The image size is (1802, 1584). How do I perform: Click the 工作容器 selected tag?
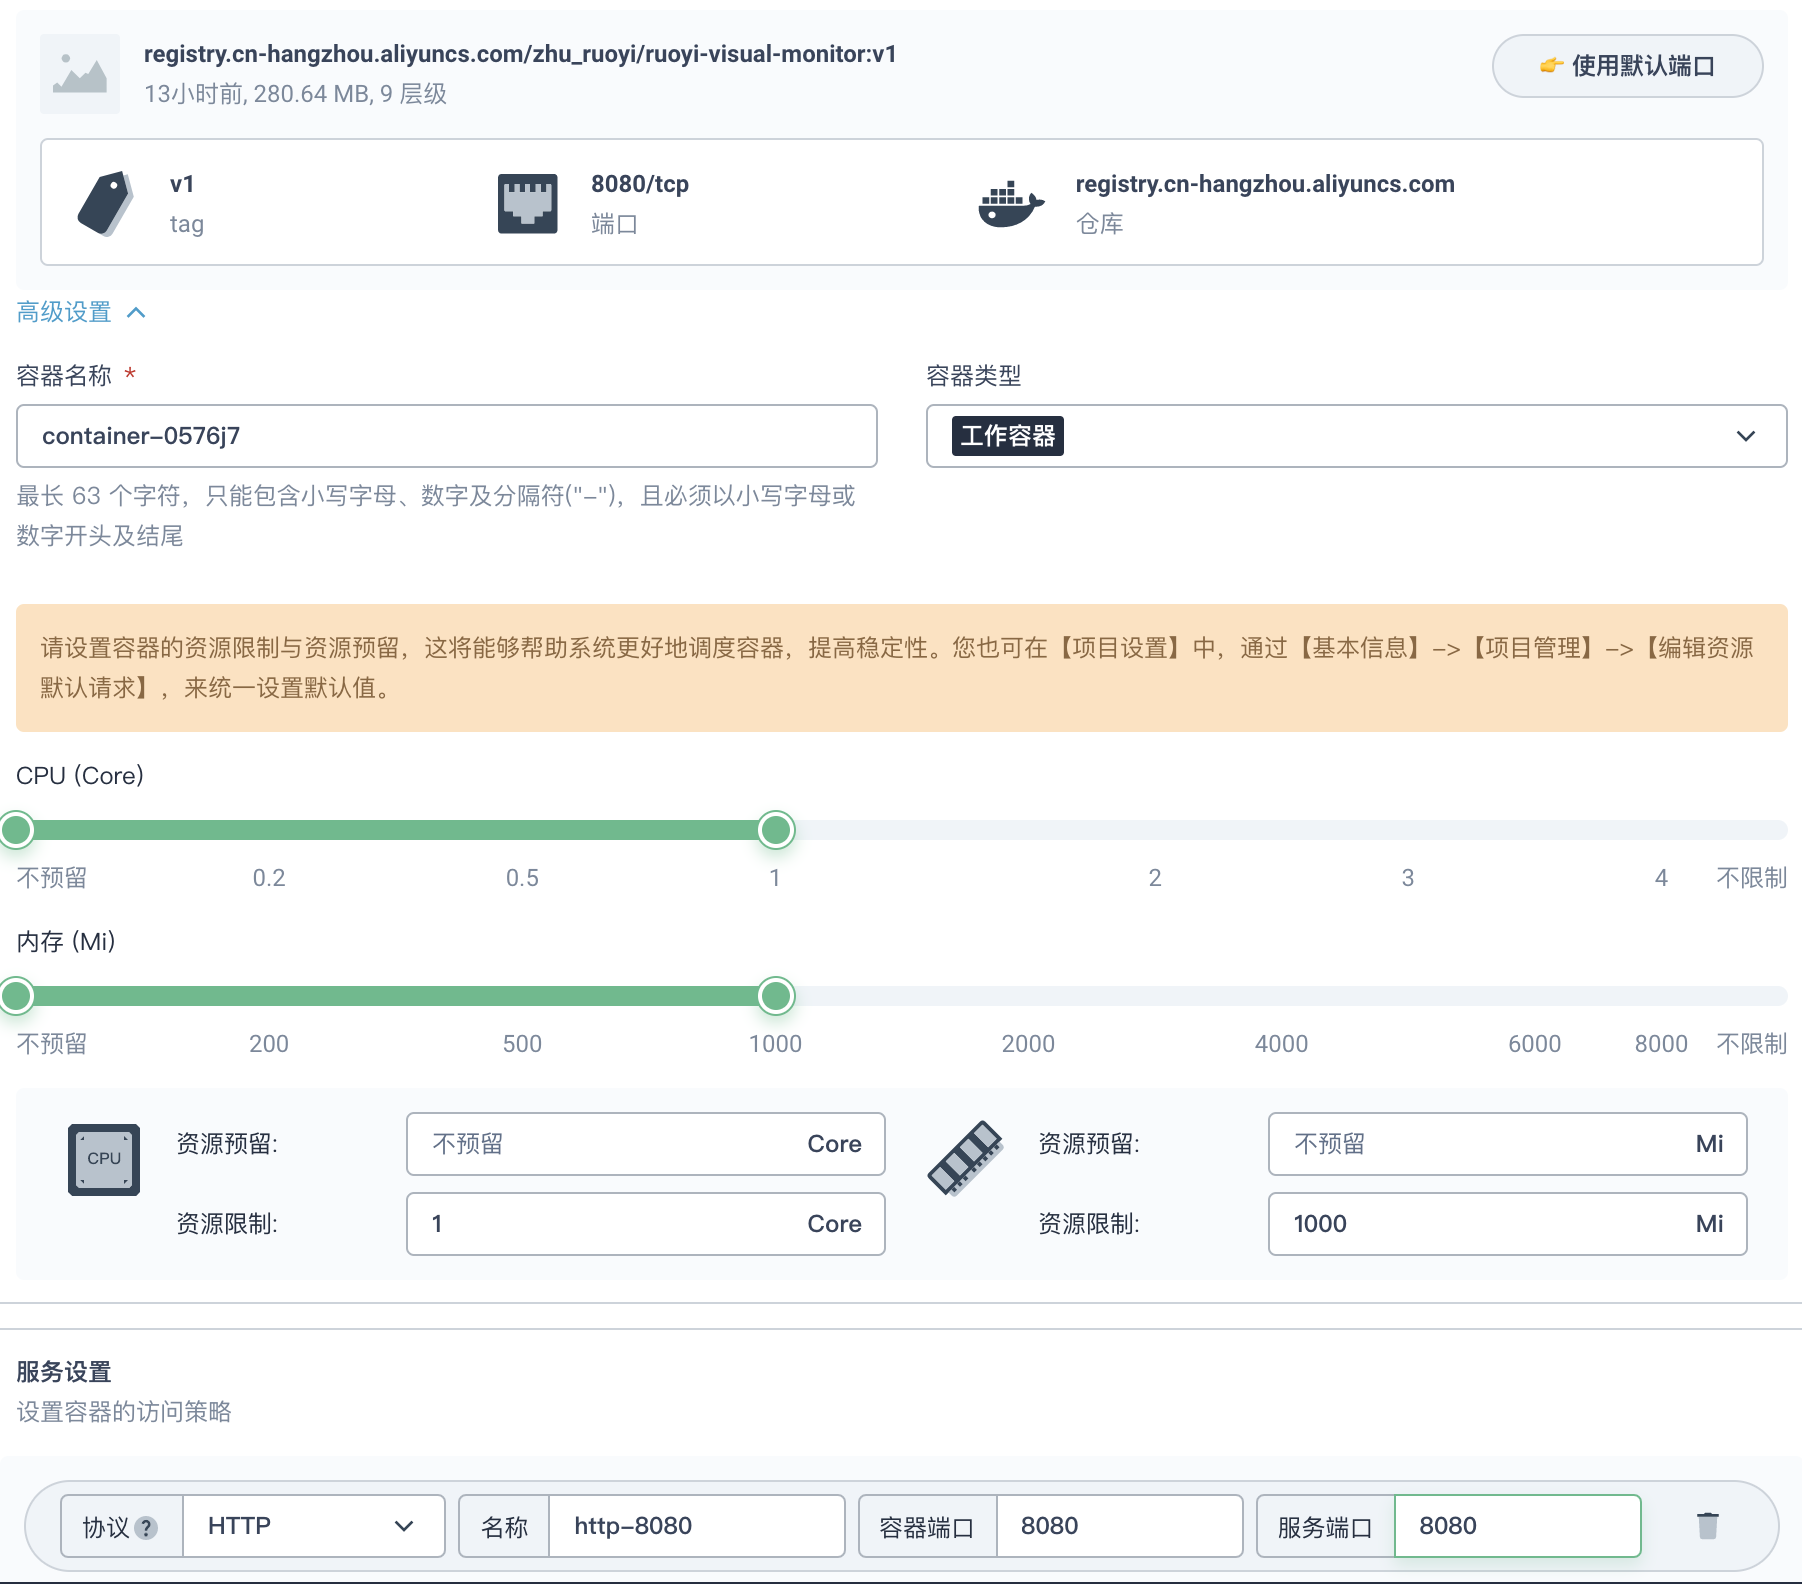point(1007,436)
